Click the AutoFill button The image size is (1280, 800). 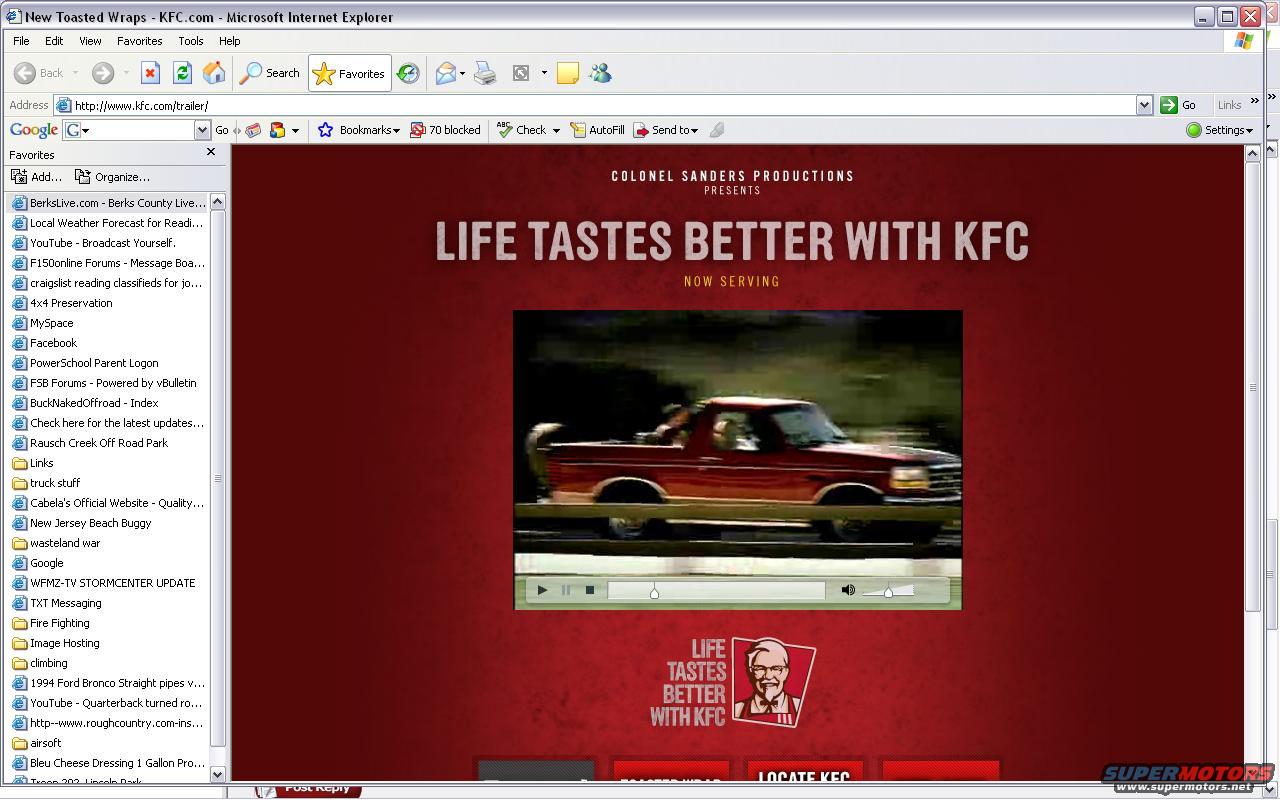pyautogui.click(x=597, y=130)
